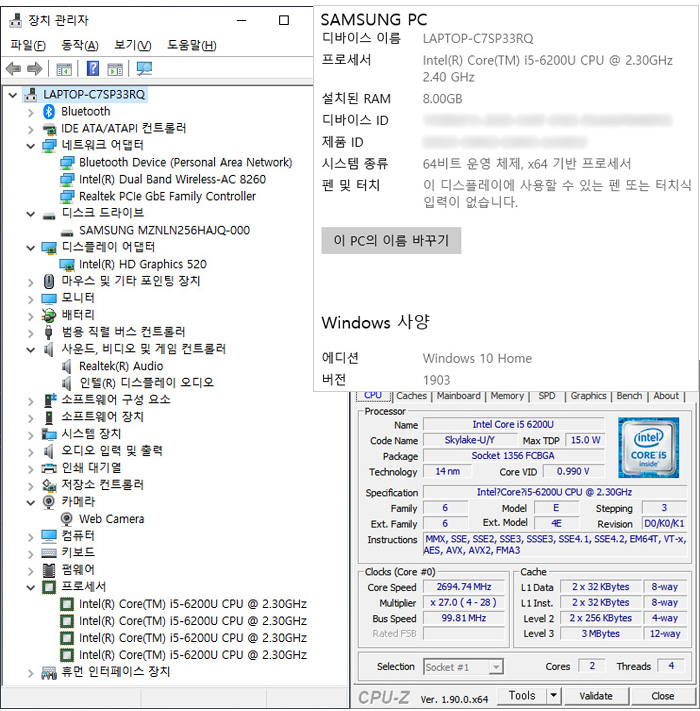This screenshot has width=700, height=711.
Task: Click the 모니터 category icon
Action: coord(49,298)
